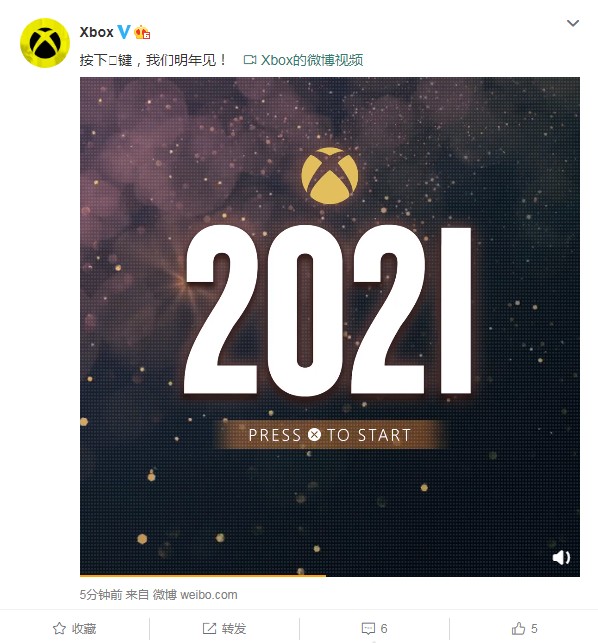Click the gold Xbox logo in the video
598x643 pixels.
pyautogui.click(x=330, y=176)
